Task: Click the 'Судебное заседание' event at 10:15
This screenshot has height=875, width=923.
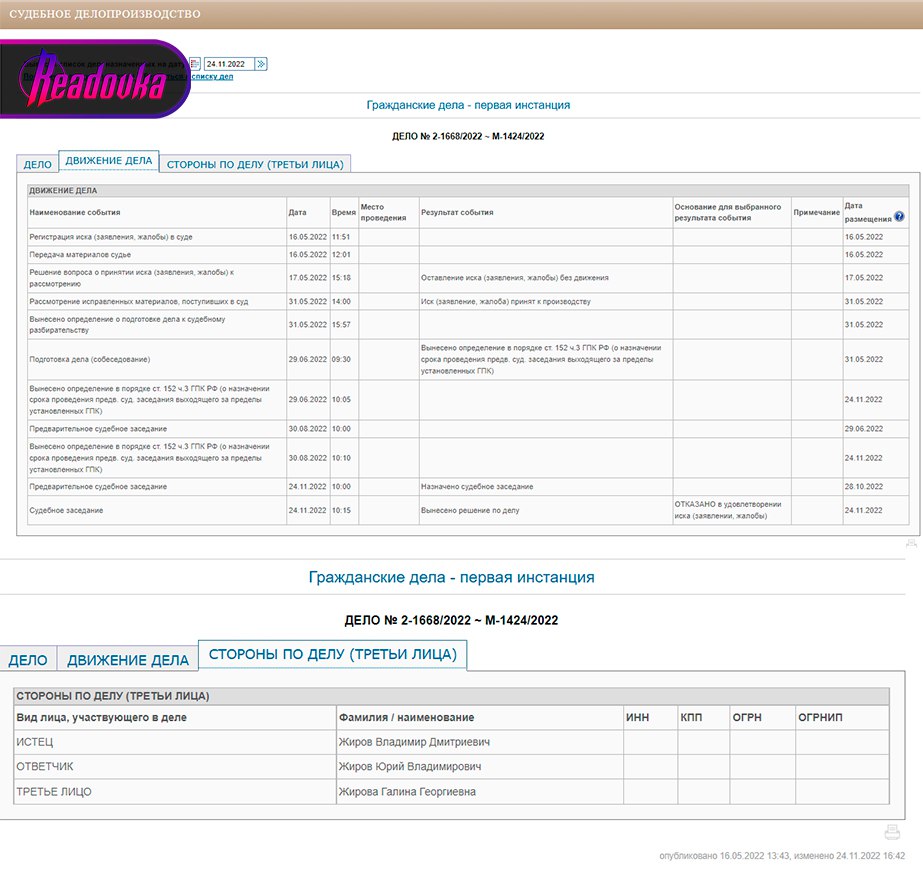Action: coord(66,511)
